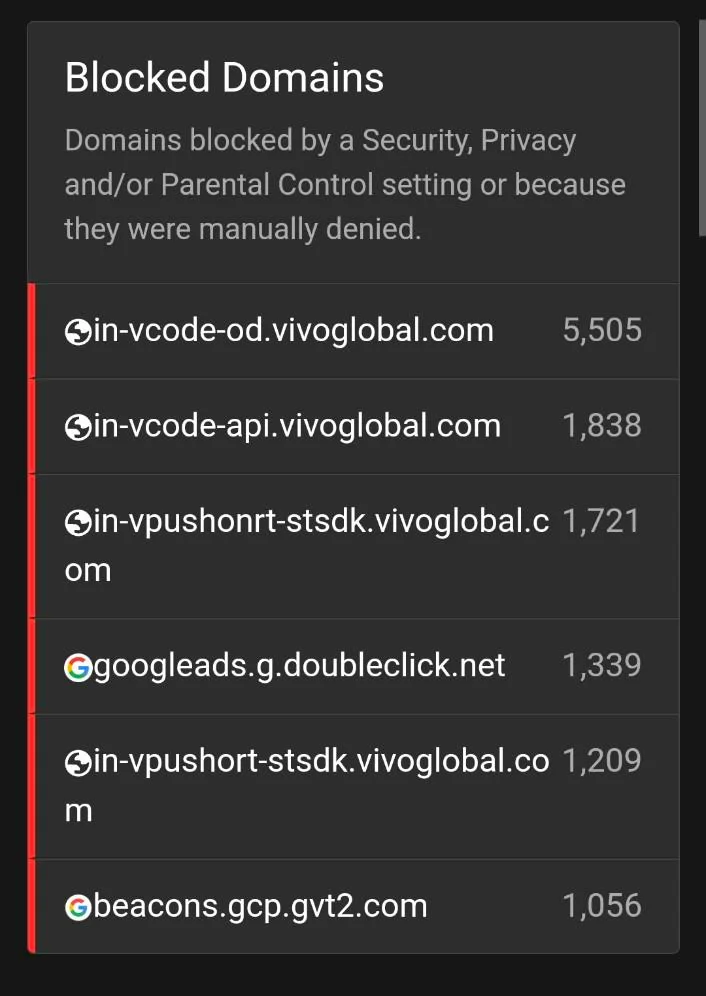
Task: Click the 1,721 blocked query count
Action: 601,521
